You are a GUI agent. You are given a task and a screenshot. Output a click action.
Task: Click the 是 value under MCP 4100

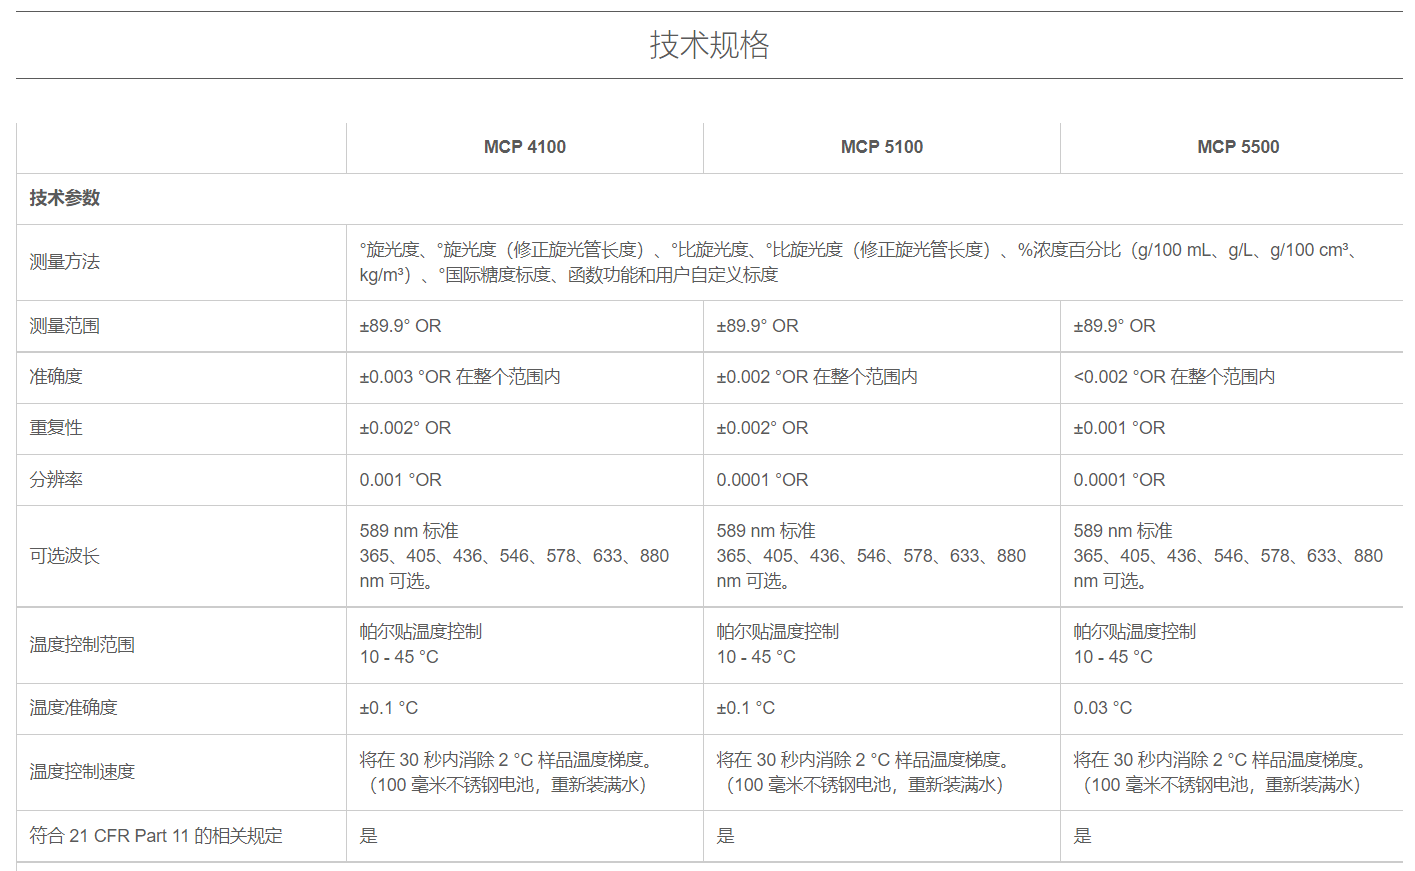coord(368,836)
